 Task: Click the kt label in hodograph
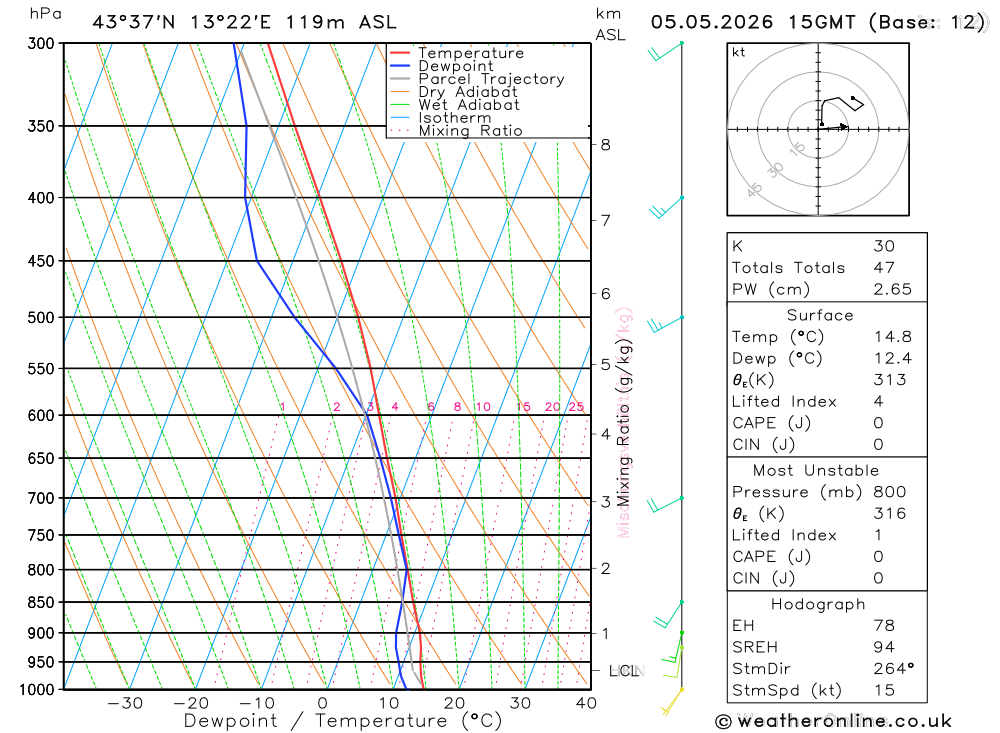(x=739, y=52)
